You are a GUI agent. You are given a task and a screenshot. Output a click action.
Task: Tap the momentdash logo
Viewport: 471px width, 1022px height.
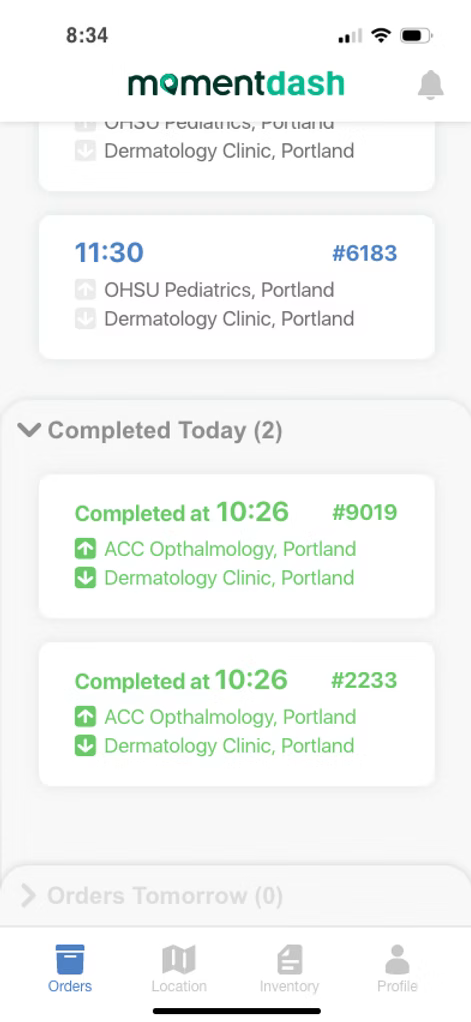236,84
